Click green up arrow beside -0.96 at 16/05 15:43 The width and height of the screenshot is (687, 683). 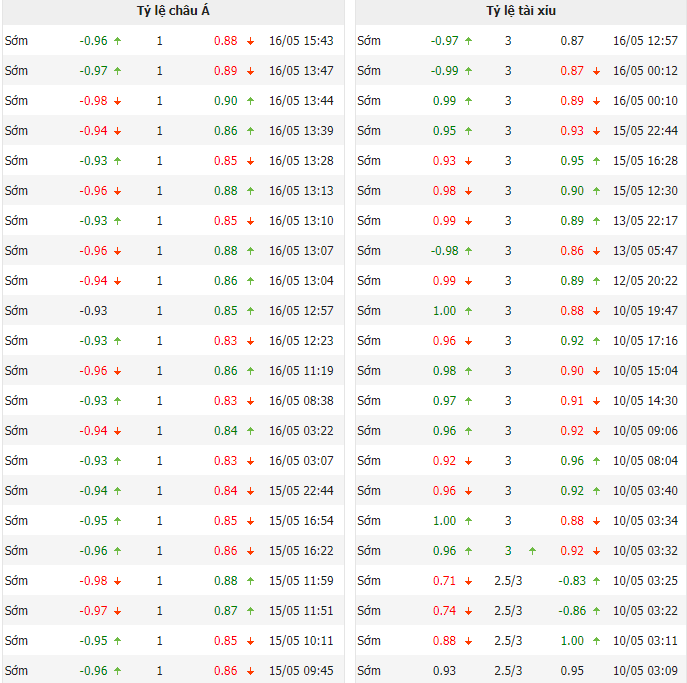(x=118, y=41)
